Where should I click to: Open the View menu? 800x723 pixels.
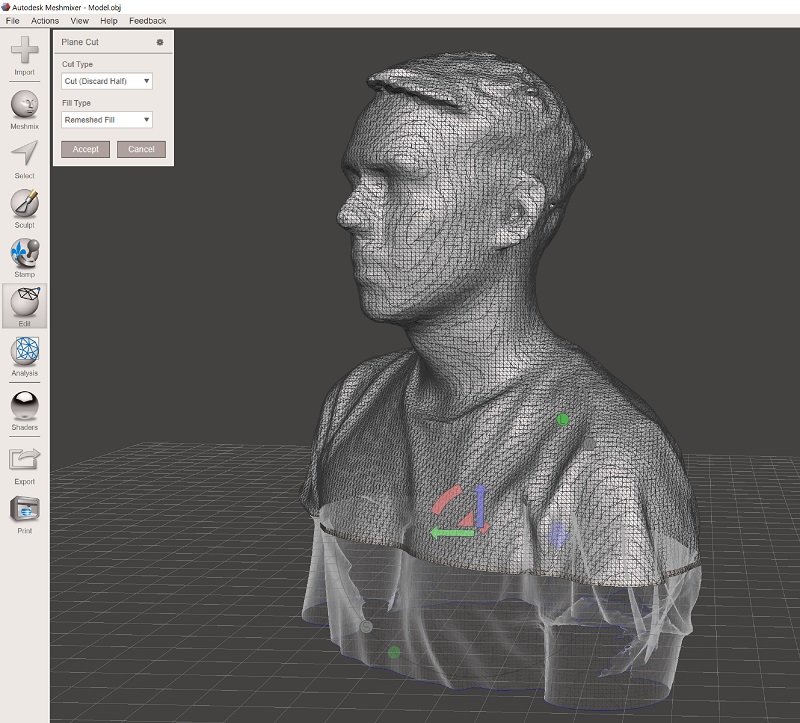[80, 21]
